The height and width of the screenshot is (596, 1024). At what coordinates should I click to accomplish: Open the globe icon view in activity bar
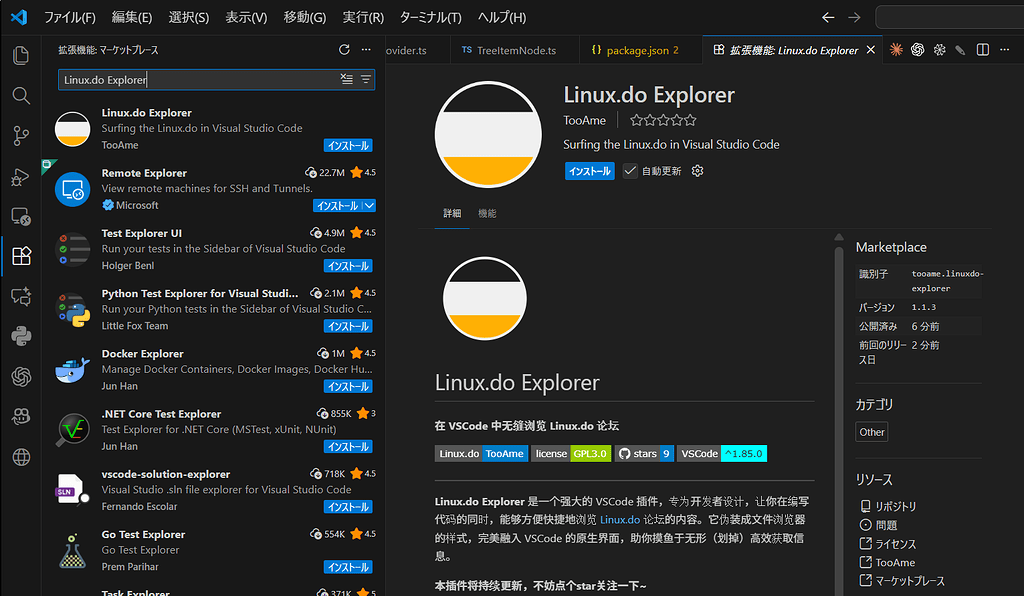[x=21, y=457]
